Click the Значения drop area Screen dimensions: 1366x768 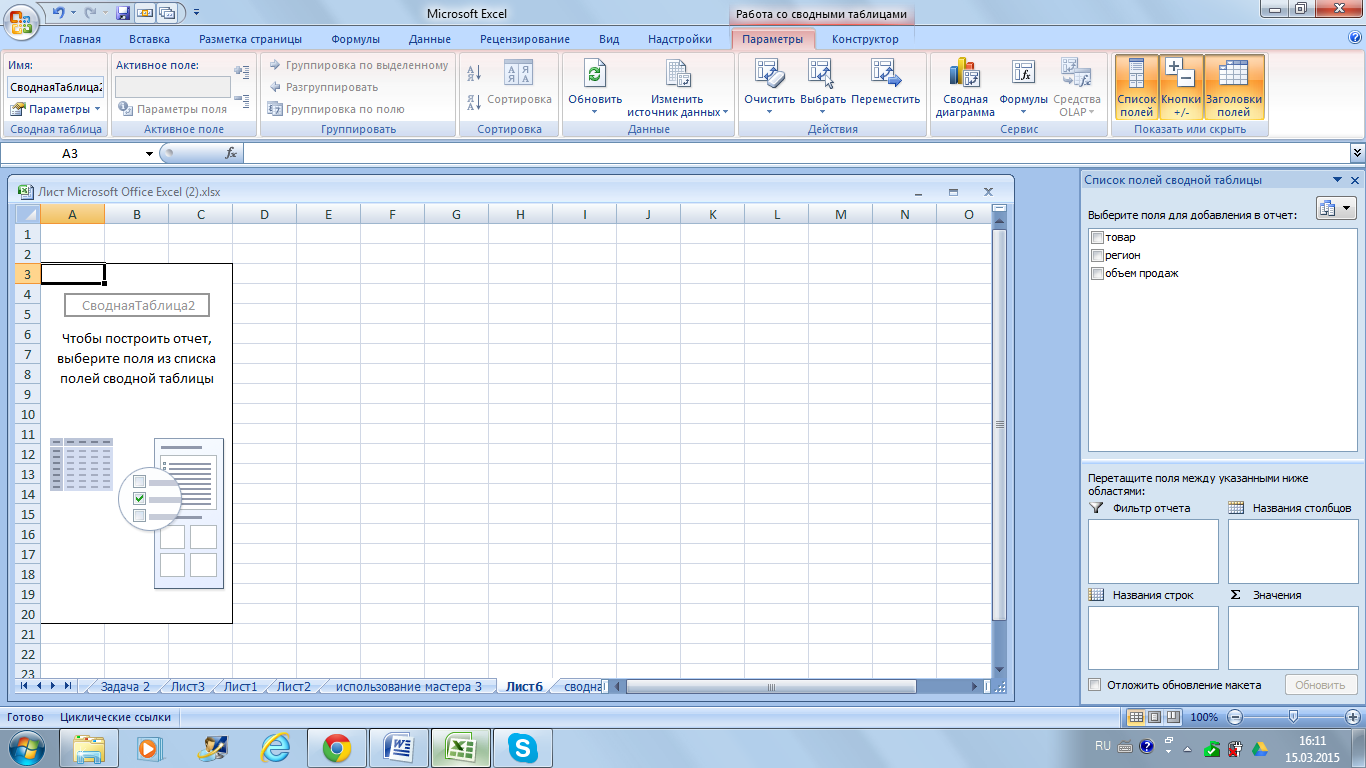point(1292,638)
